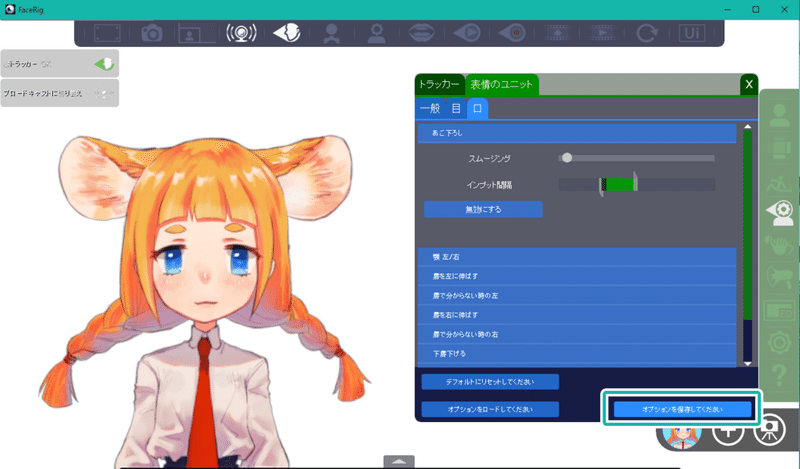Screen dimensions: 800x469
Task: Click the スムージング slider knob
Action: click(x=567, y=158)
